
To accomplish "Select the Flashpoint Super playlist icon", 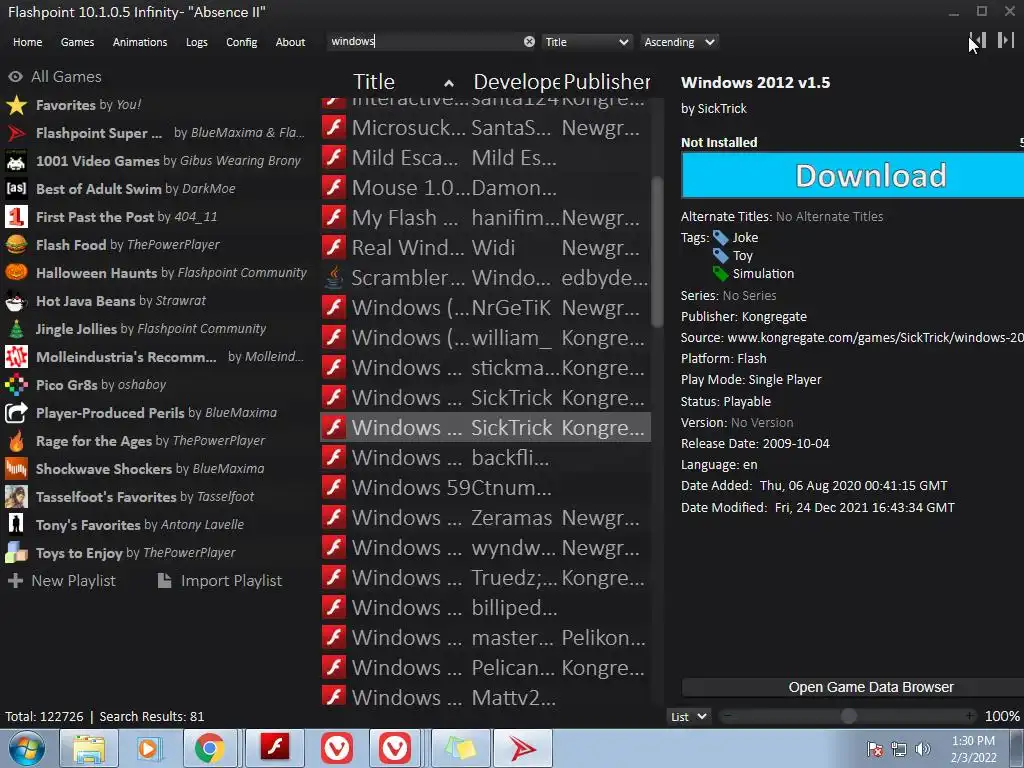I will click(16, 133).
